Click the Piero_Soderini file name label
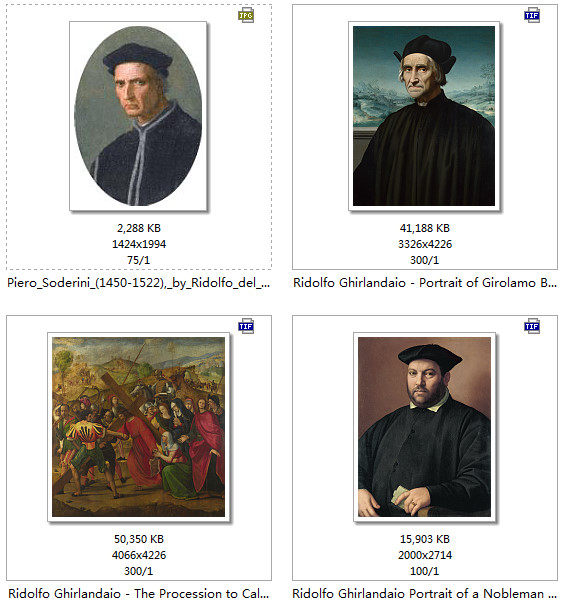574x609 pixels. coord(139,283)
